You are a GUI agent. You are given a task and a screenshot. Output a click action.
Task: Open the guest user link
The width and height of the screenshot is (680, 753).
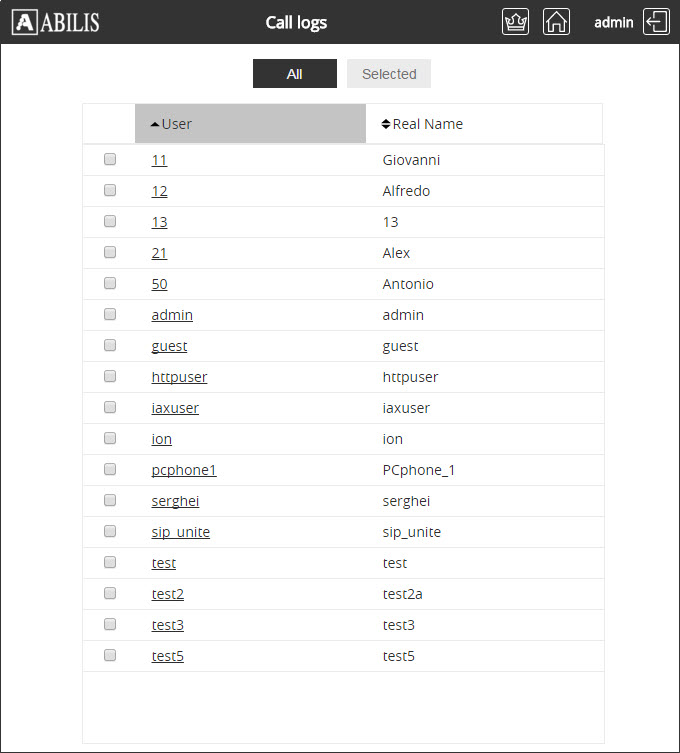pyautogui.click(x=169, y=346)
